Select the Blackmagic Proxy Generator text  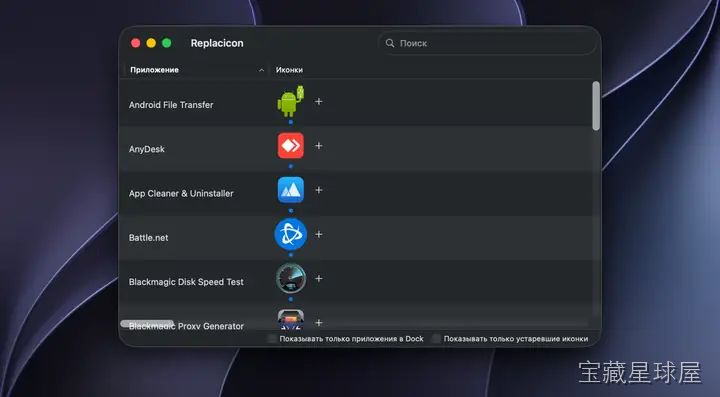point(186,326)
